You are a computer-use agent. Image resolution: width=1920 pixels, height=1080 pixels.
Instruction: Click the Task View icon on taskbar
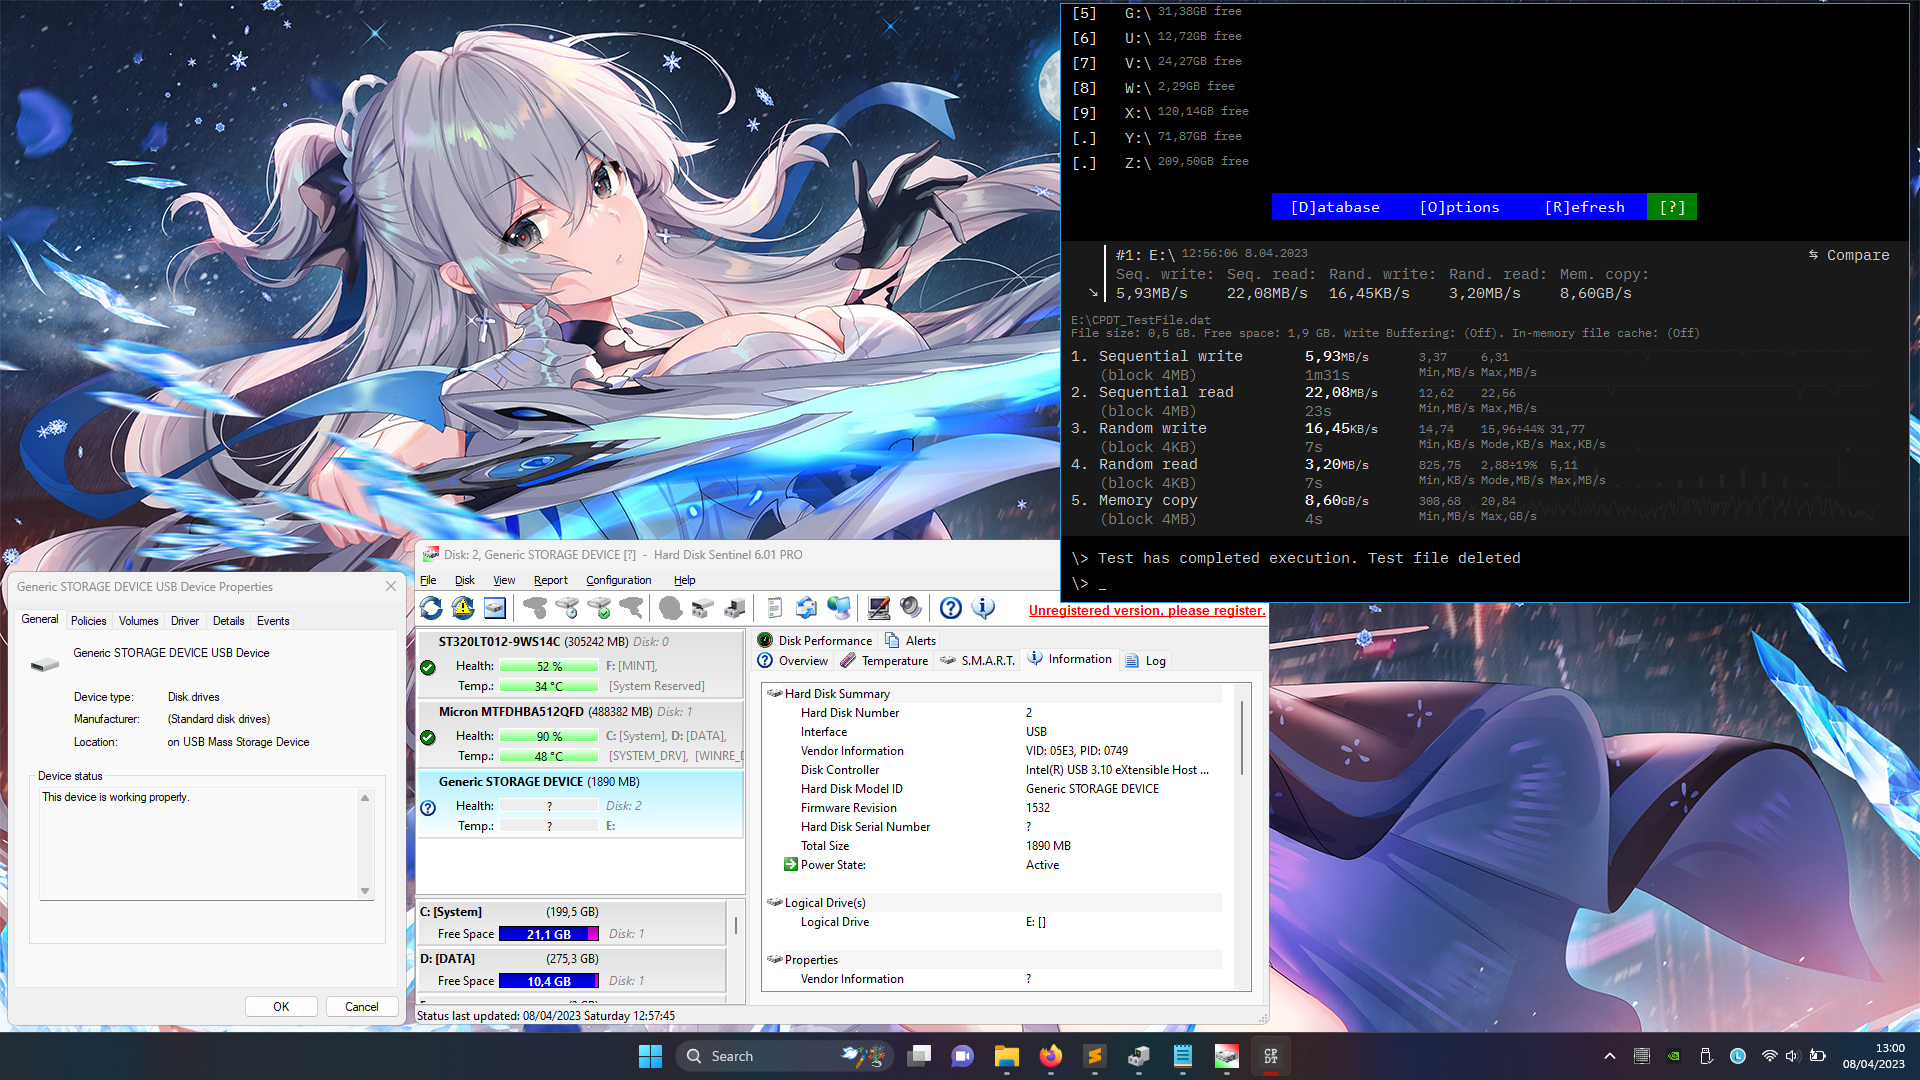pos(919,1056)
